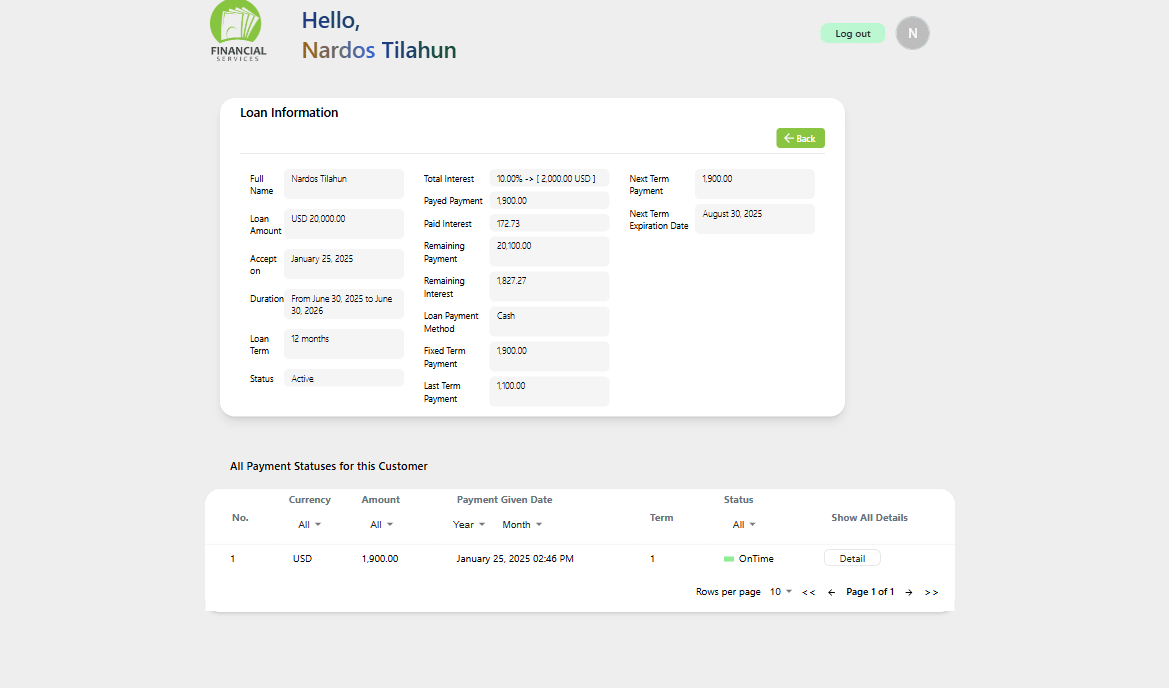Open the Amount filter dropdown

tap(380, 523)
